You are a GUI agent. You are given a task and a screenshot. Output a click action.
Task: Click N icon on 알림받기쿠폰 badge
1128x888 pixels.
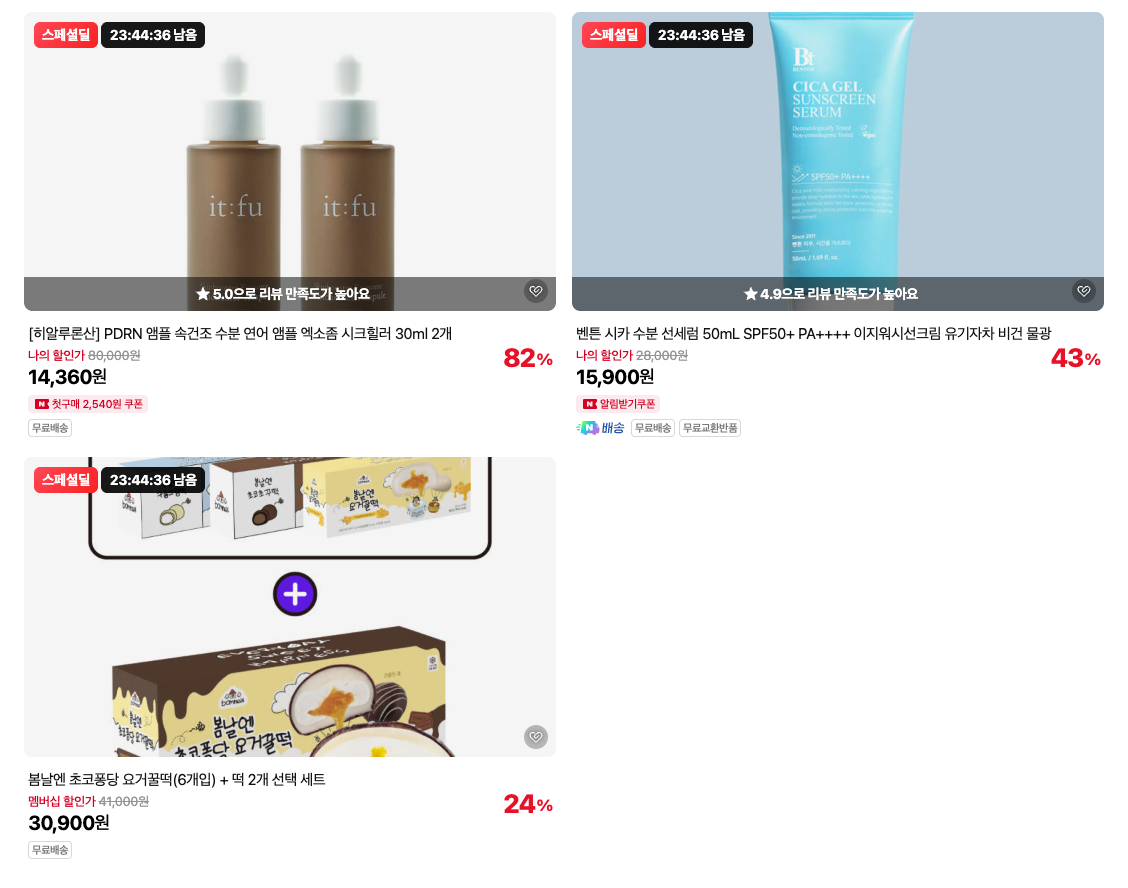pos(590,404)
